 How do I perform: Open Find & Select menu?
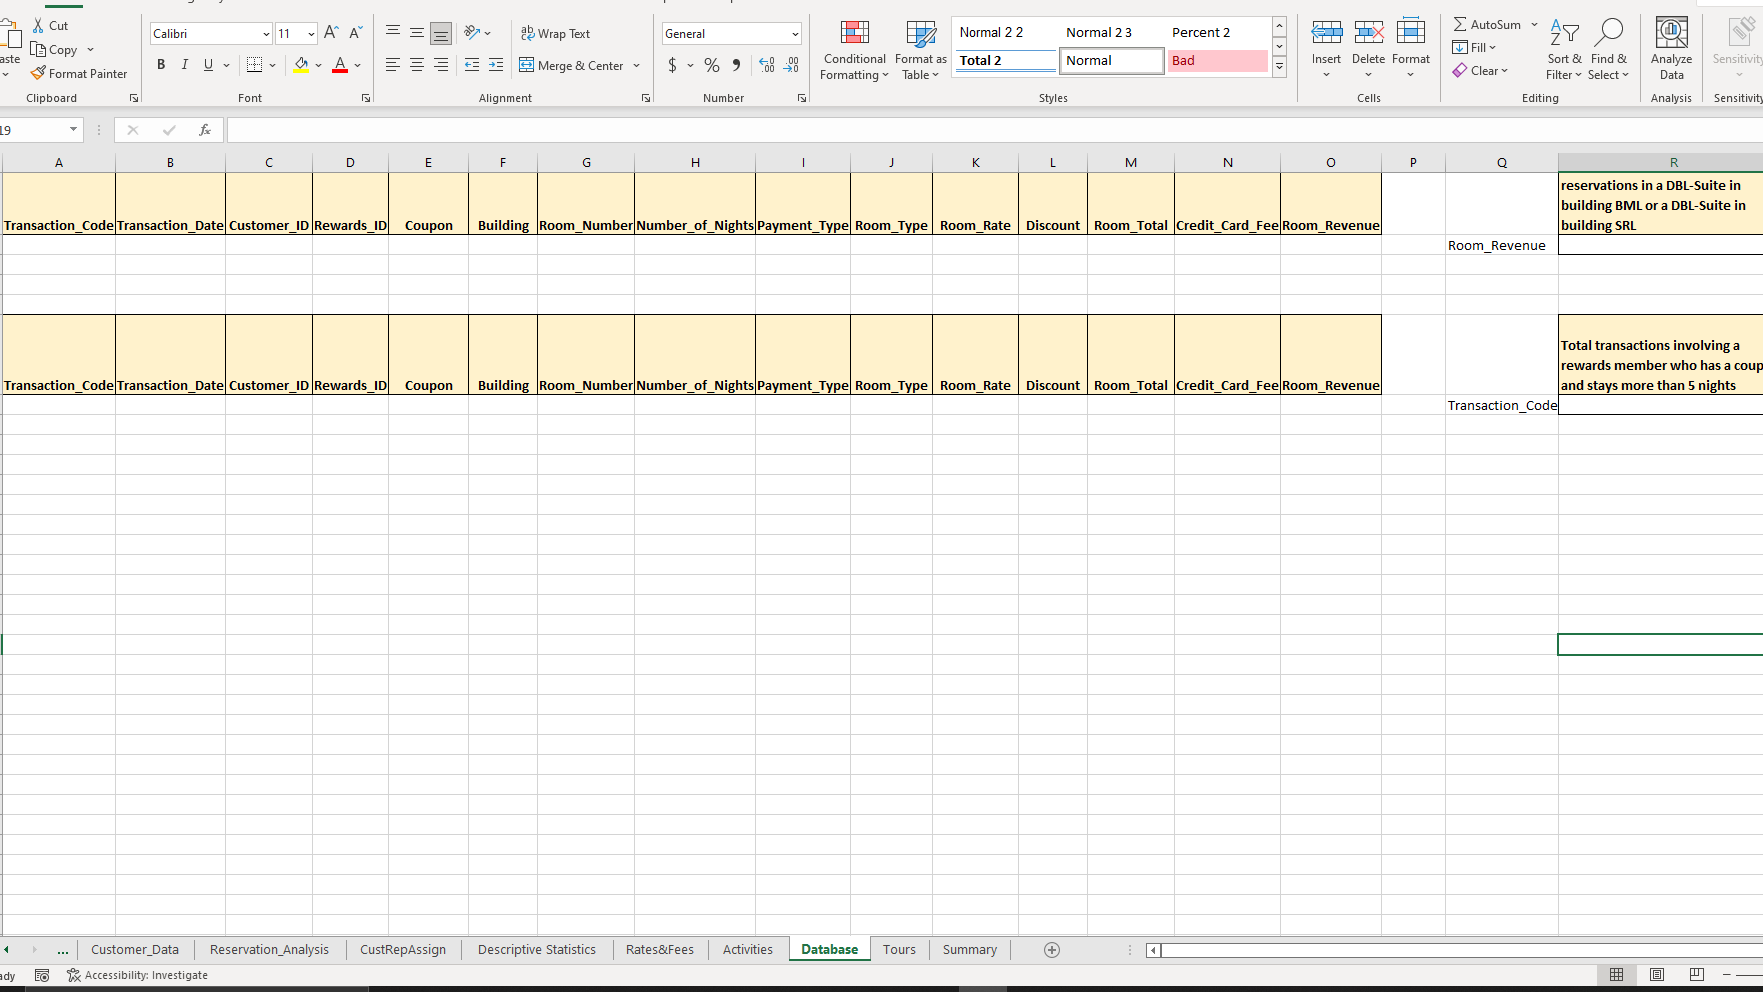(x=1608, y=50)
